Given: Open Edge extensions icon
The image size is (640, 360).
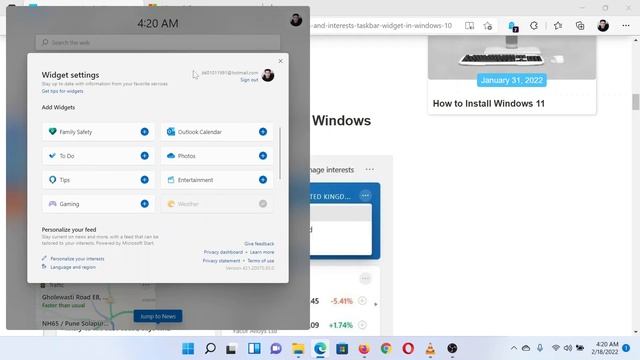Looking at the screenshot, I should point(534,26).
